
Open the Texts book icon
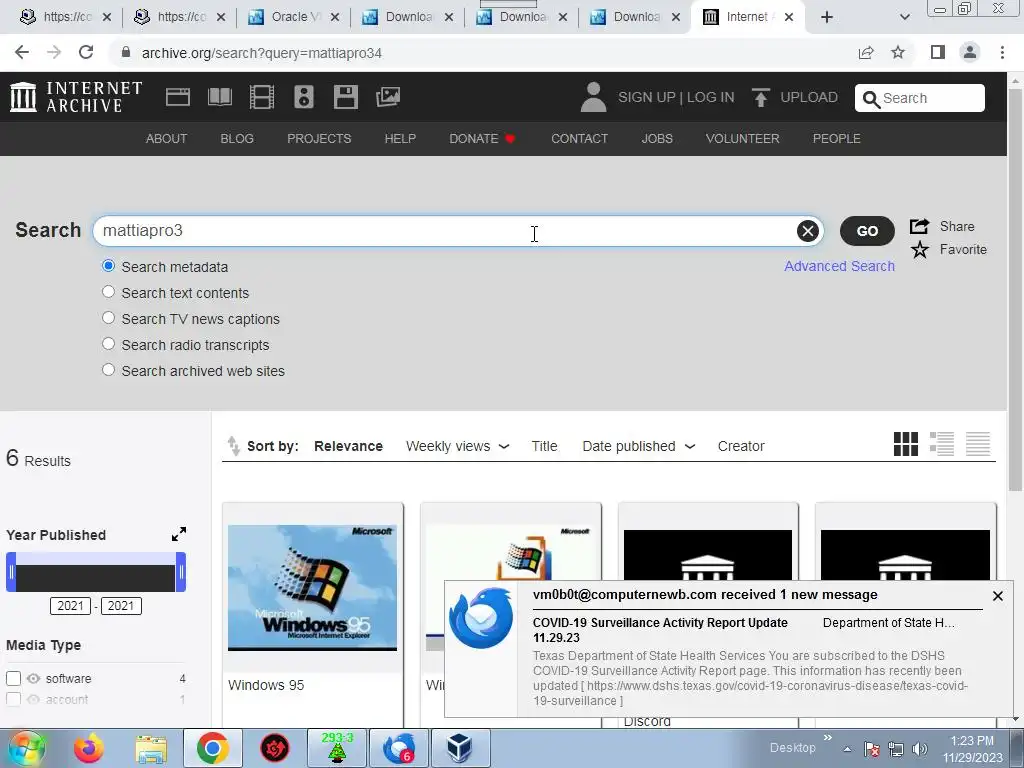pyautogui.click(x=219, y=97)
